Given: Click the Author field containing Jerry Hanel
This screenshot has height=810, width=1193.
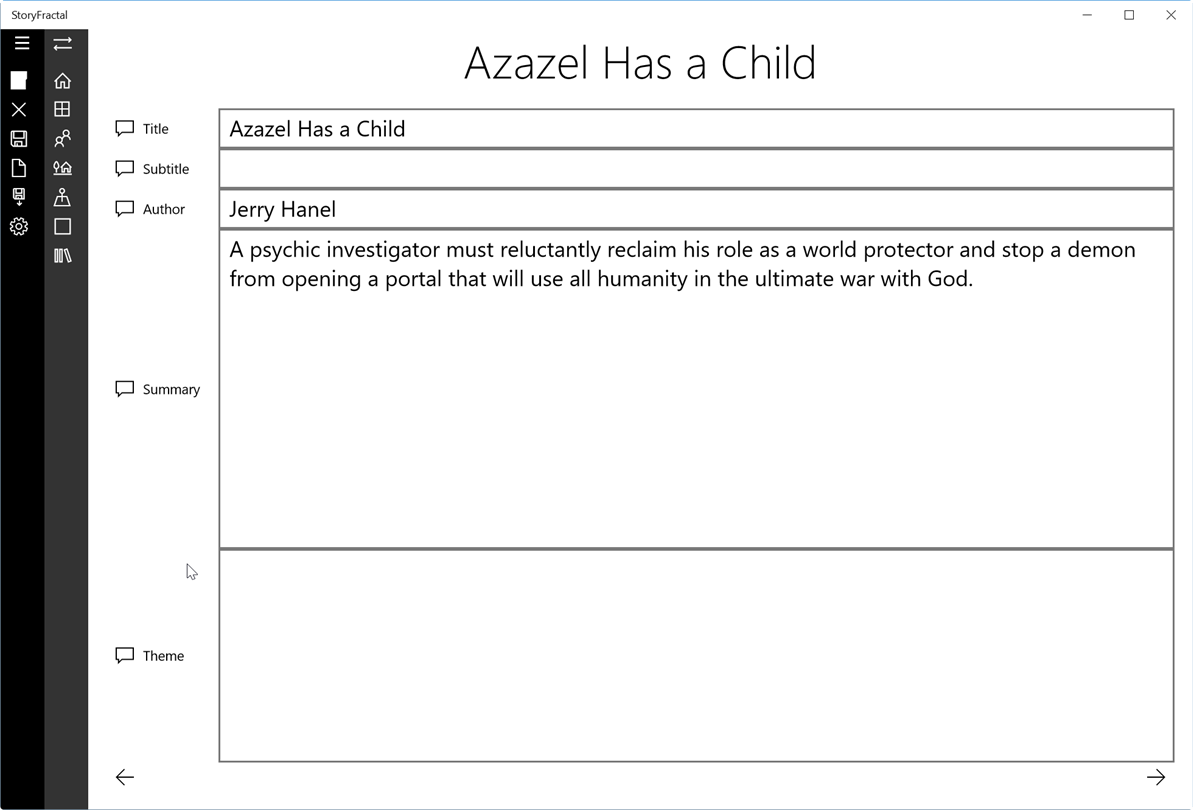Looking at the screenshot, I should [x=695, y=209].
